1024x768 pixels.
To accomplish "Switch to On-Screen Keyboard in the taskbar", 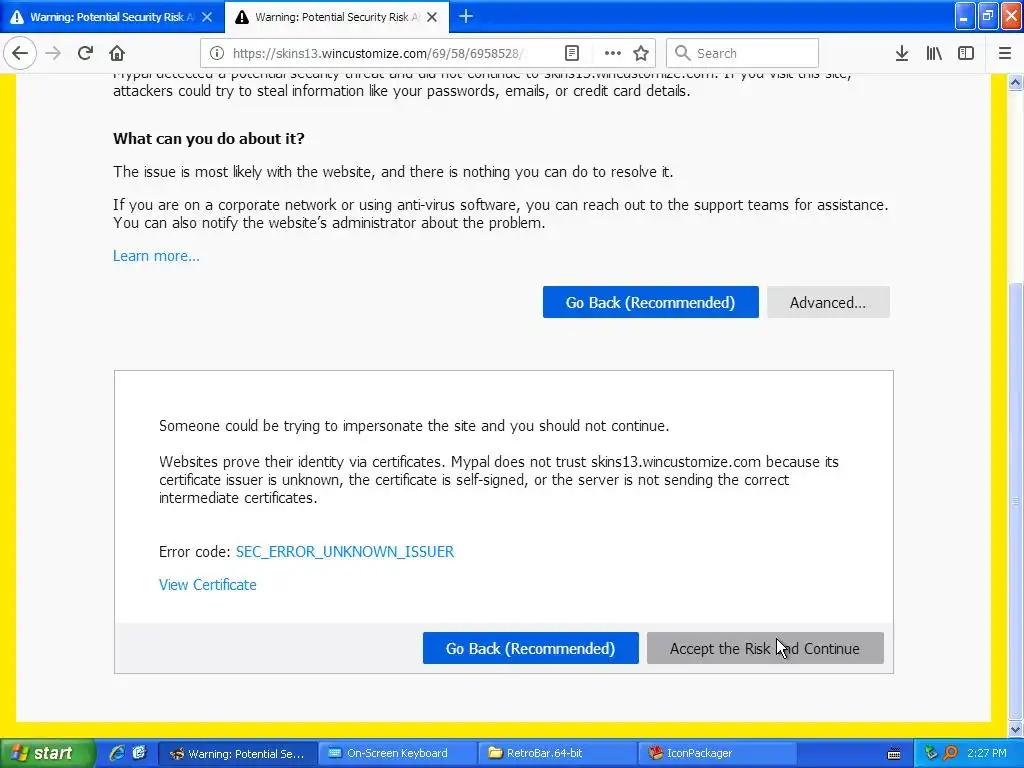I will point(398,754).
